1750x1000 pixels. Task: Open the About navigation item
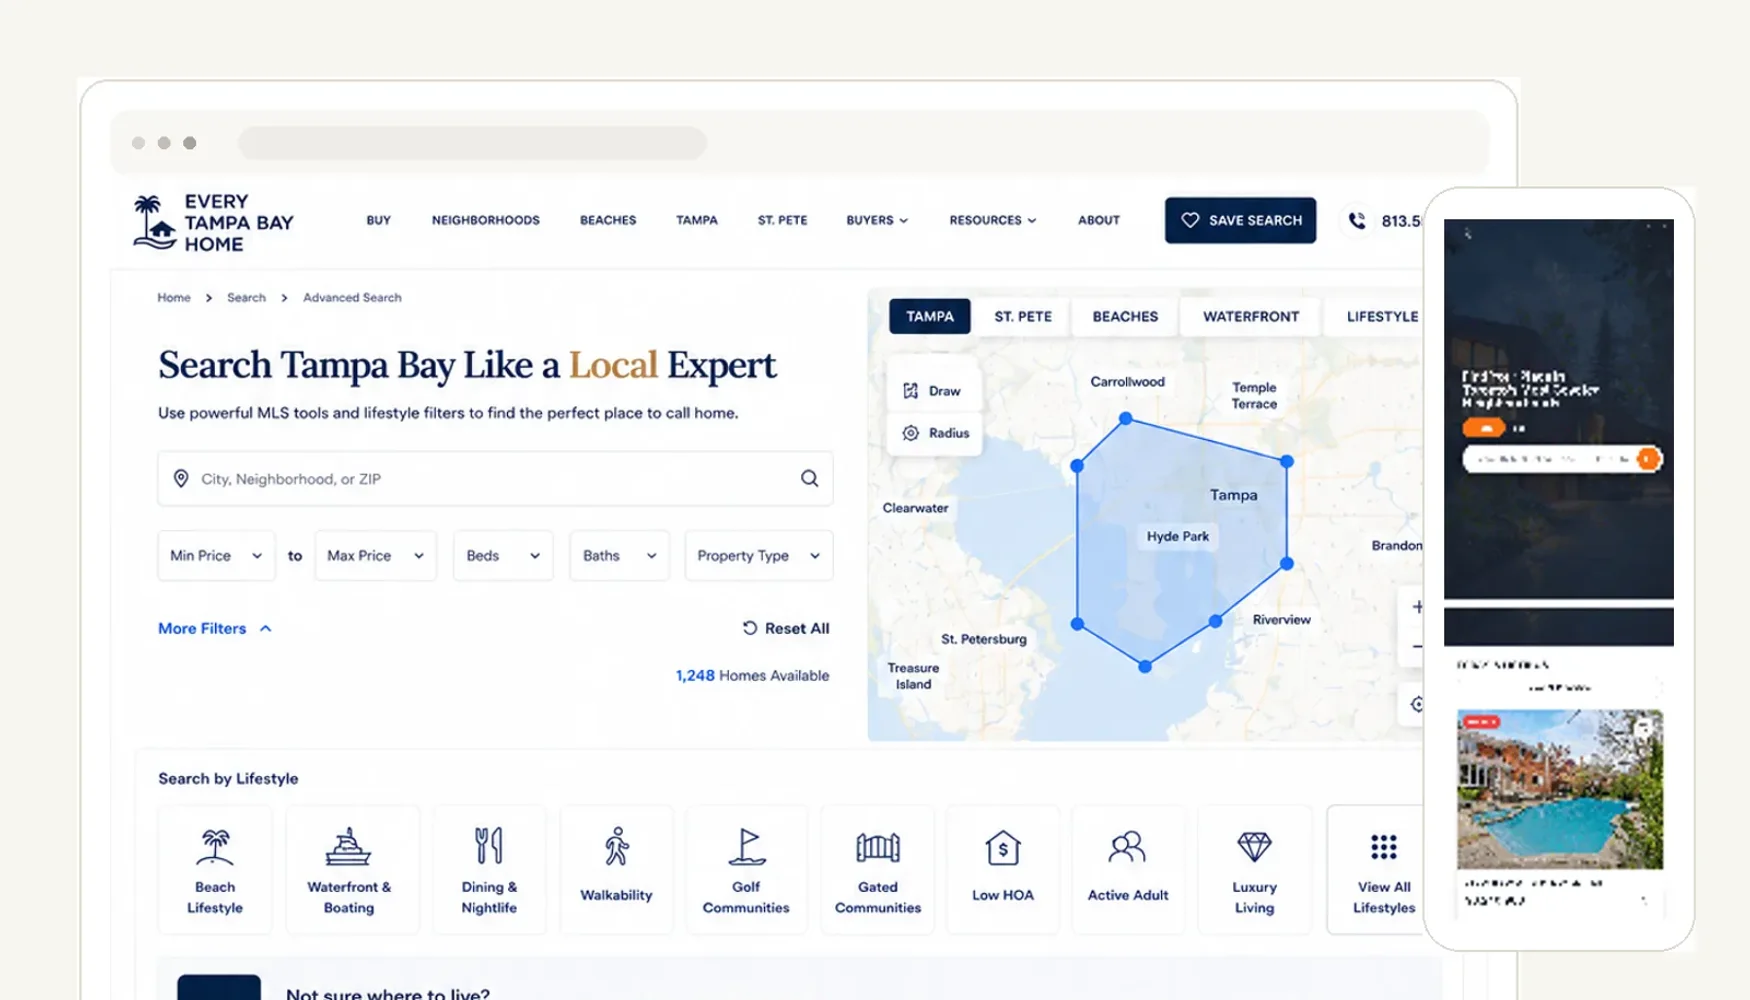(x=1098, y=220)
